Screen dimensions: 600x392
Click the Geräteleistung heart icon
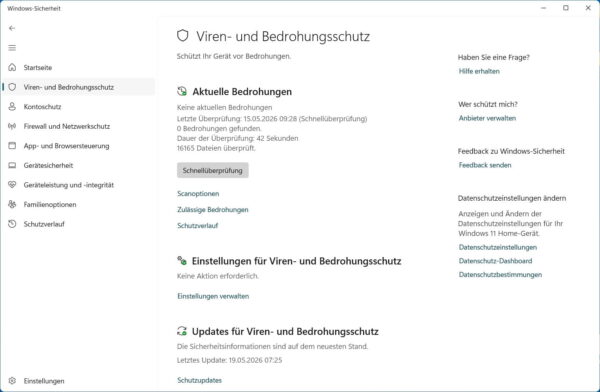coord(12,185)
